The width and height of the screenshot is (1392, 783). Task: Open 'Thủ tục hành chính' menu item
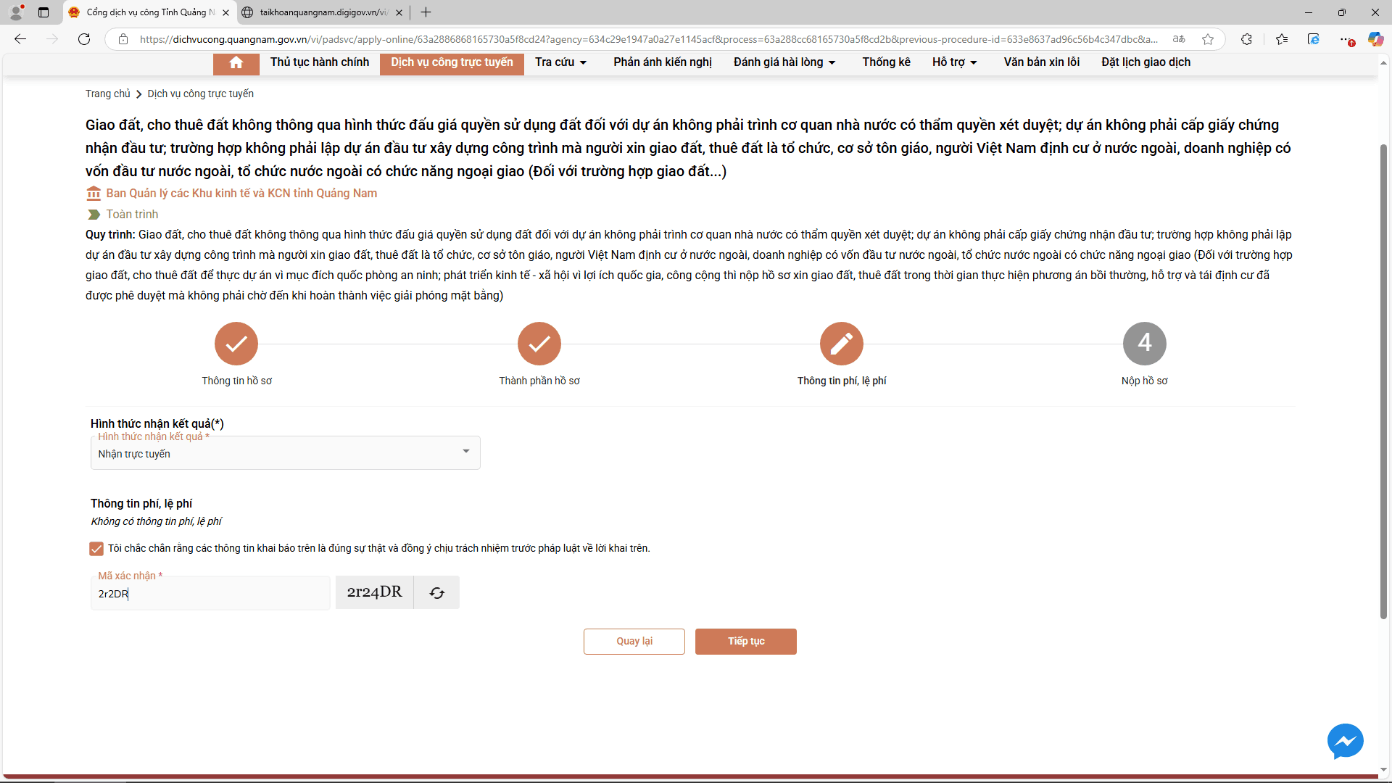pyautogui.click(x=320, y=62)
